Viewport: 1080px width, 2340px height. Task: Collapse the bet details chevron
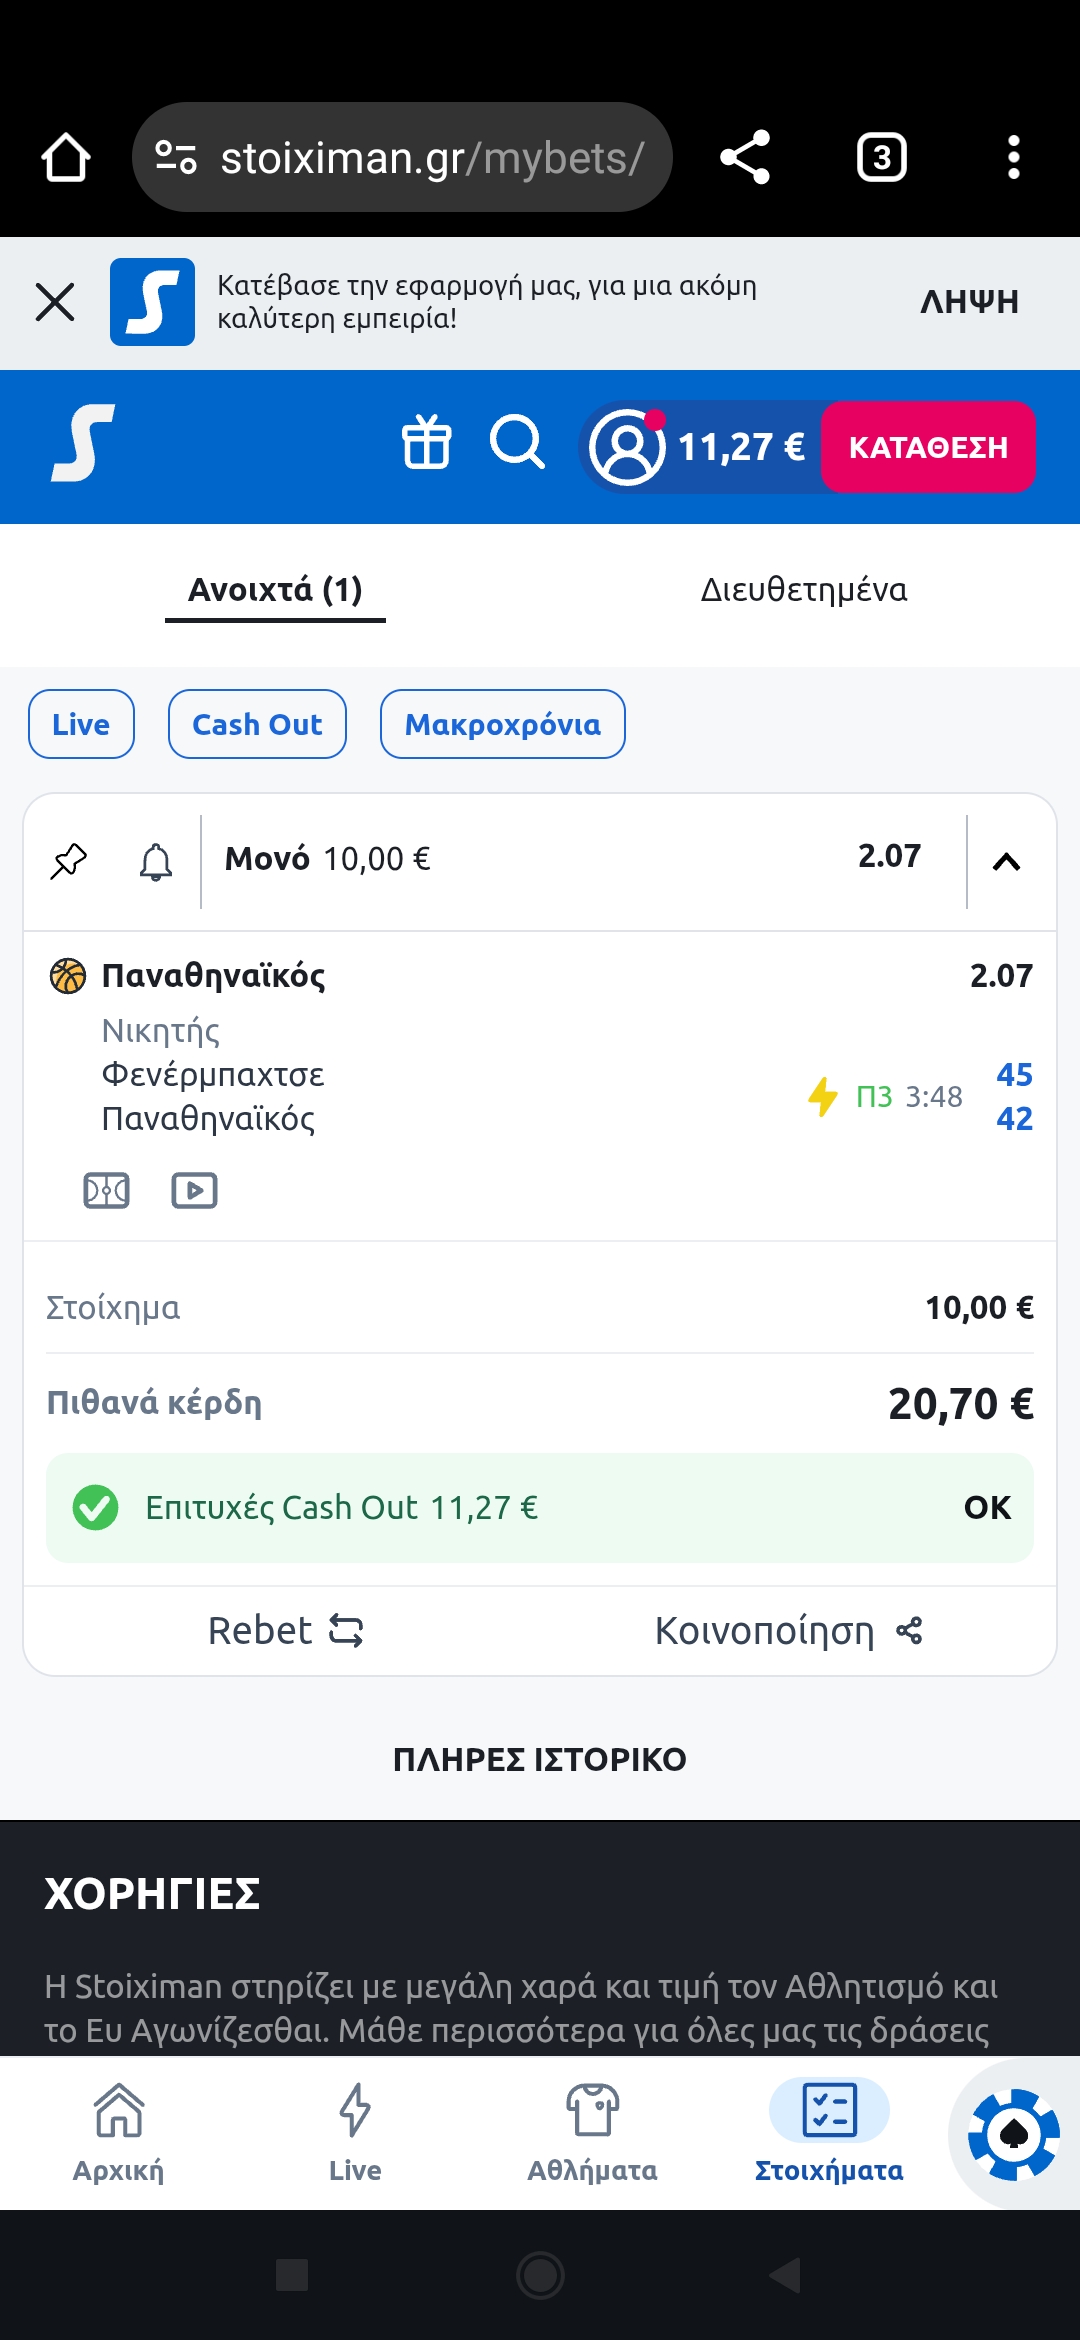tap(1006, 861)
